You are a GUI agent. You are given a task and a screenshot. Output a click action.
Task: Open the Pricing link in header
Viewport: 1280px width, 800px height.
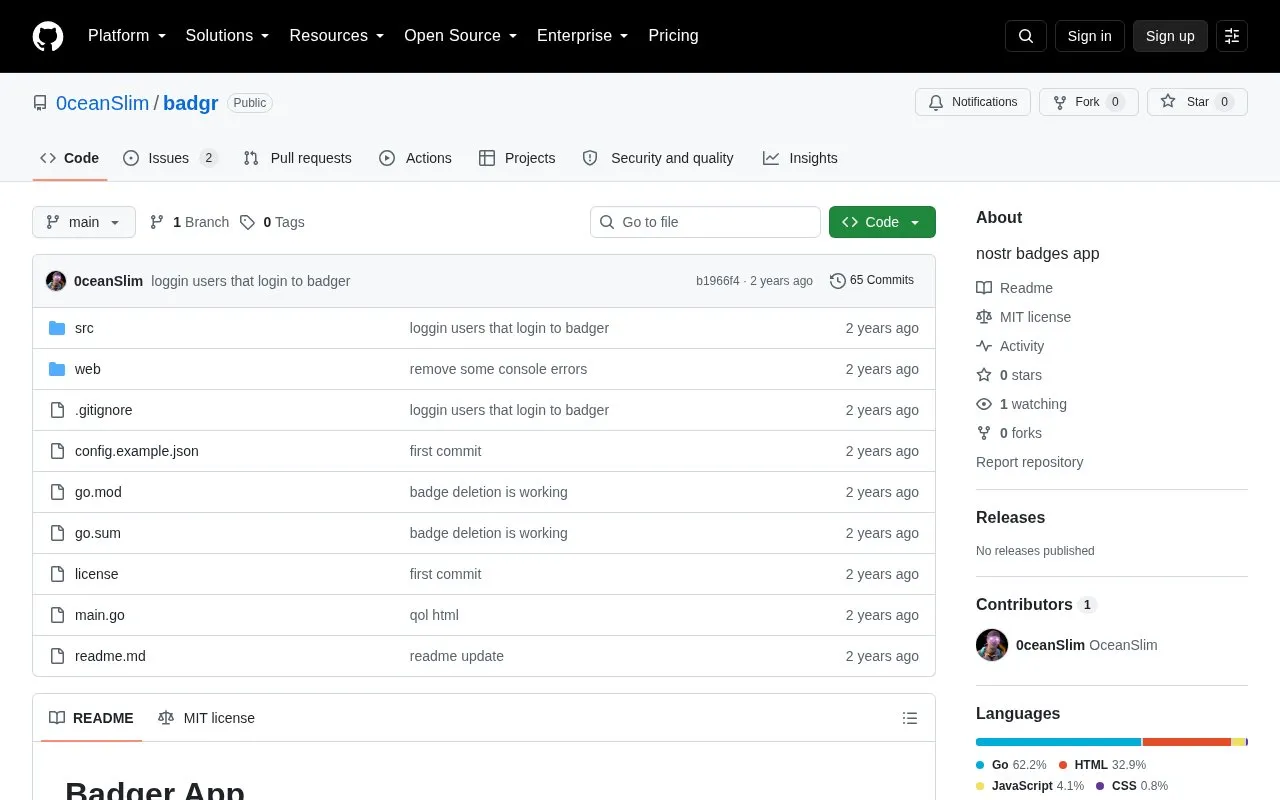(x=673, y=36)
